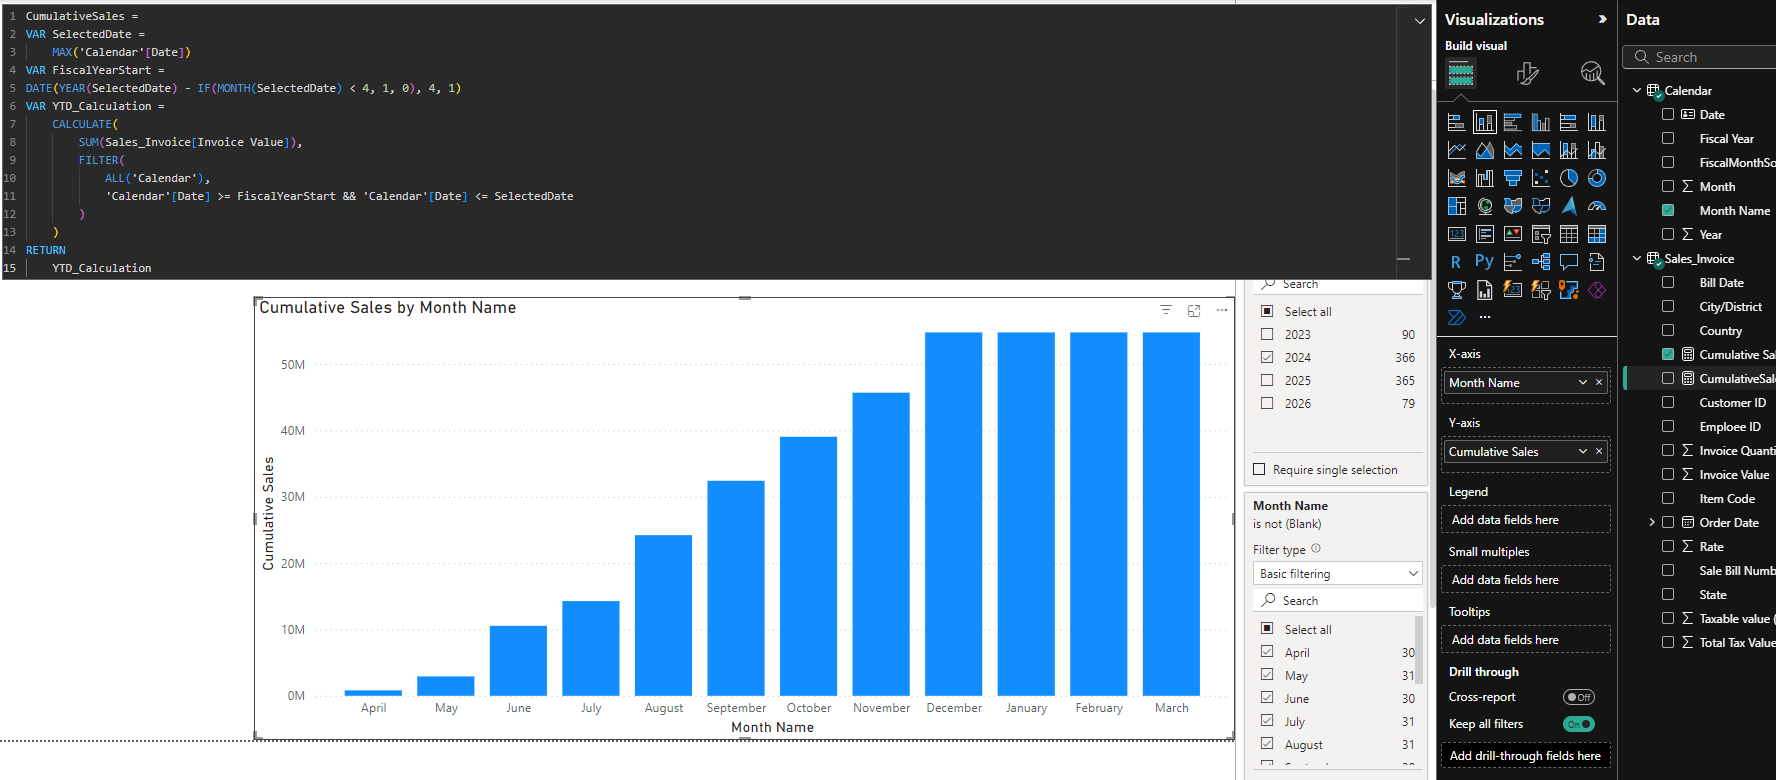Choose the Python visual

point(1485,262)
